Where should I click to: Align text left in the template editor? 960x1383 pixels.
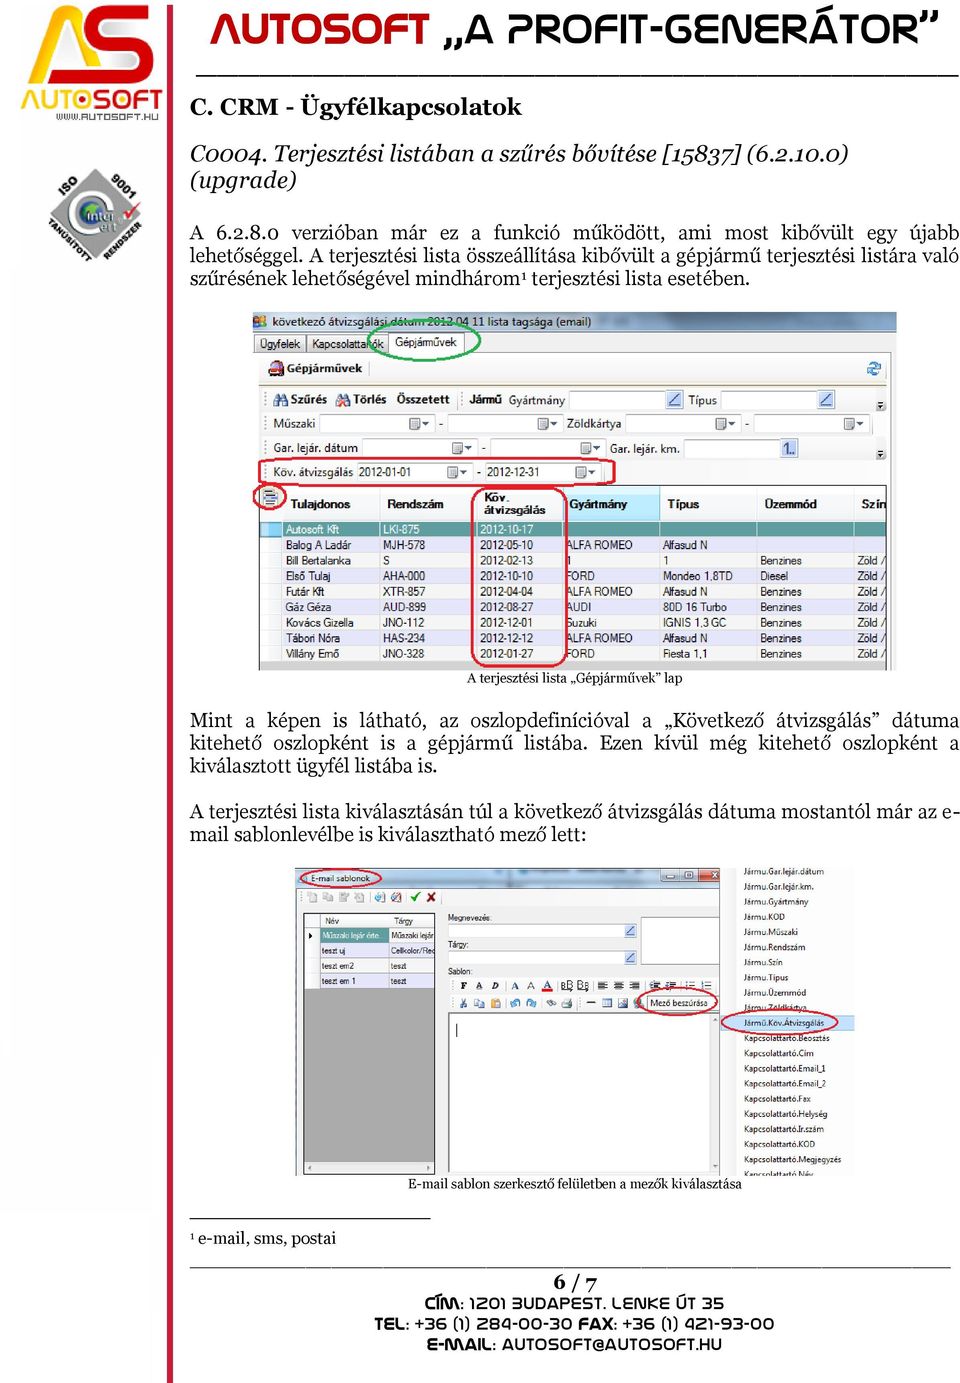coord(603,986)
